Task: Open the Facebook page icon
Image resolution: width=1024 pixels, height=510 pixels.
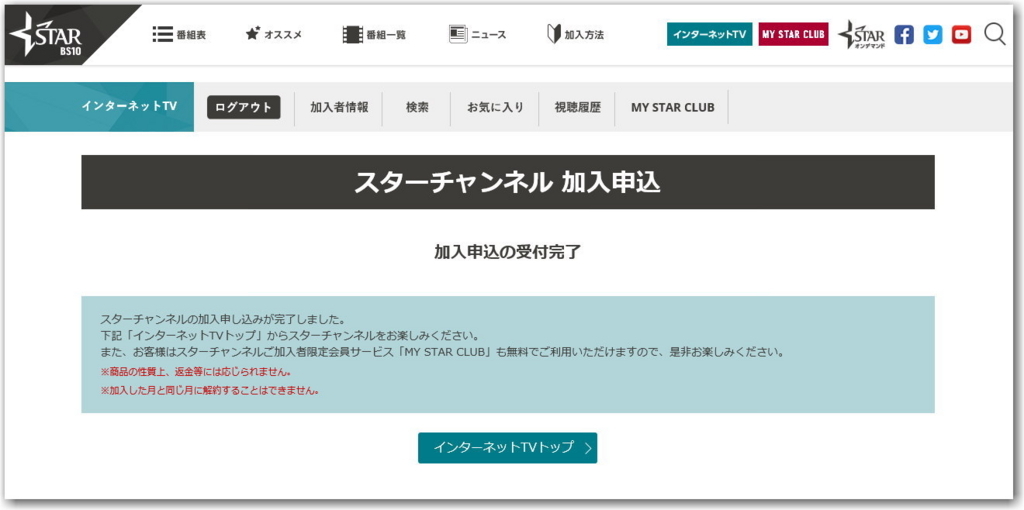Action: 904,35
